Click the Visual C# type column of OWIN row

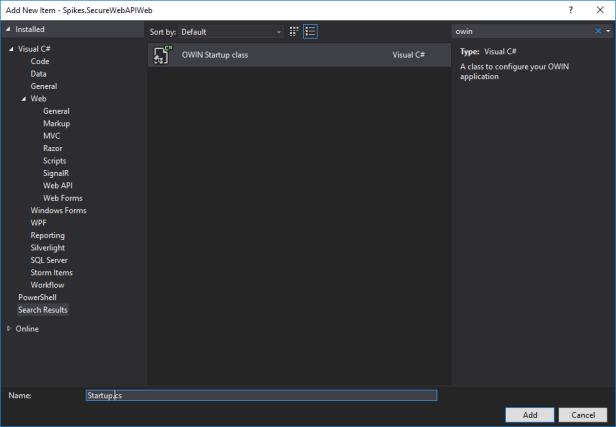[409, 55]
